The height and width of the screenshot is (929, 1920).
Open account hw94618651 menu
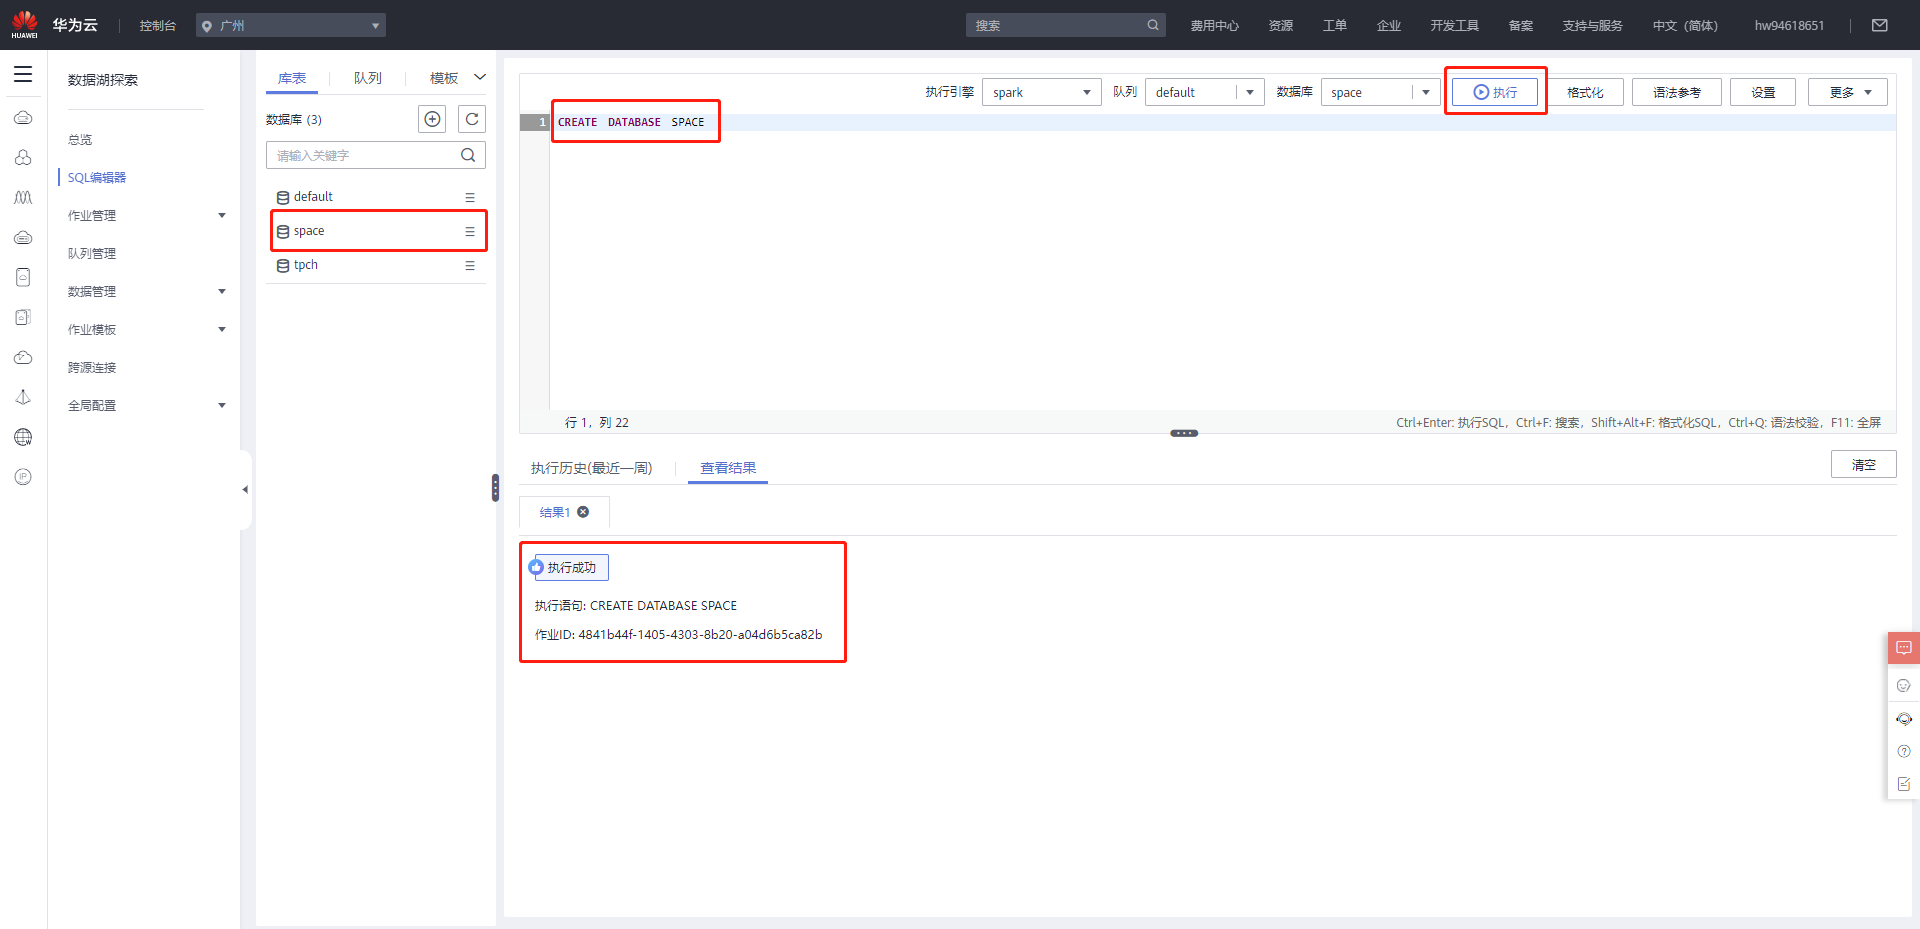click(x=1789, y=25)
